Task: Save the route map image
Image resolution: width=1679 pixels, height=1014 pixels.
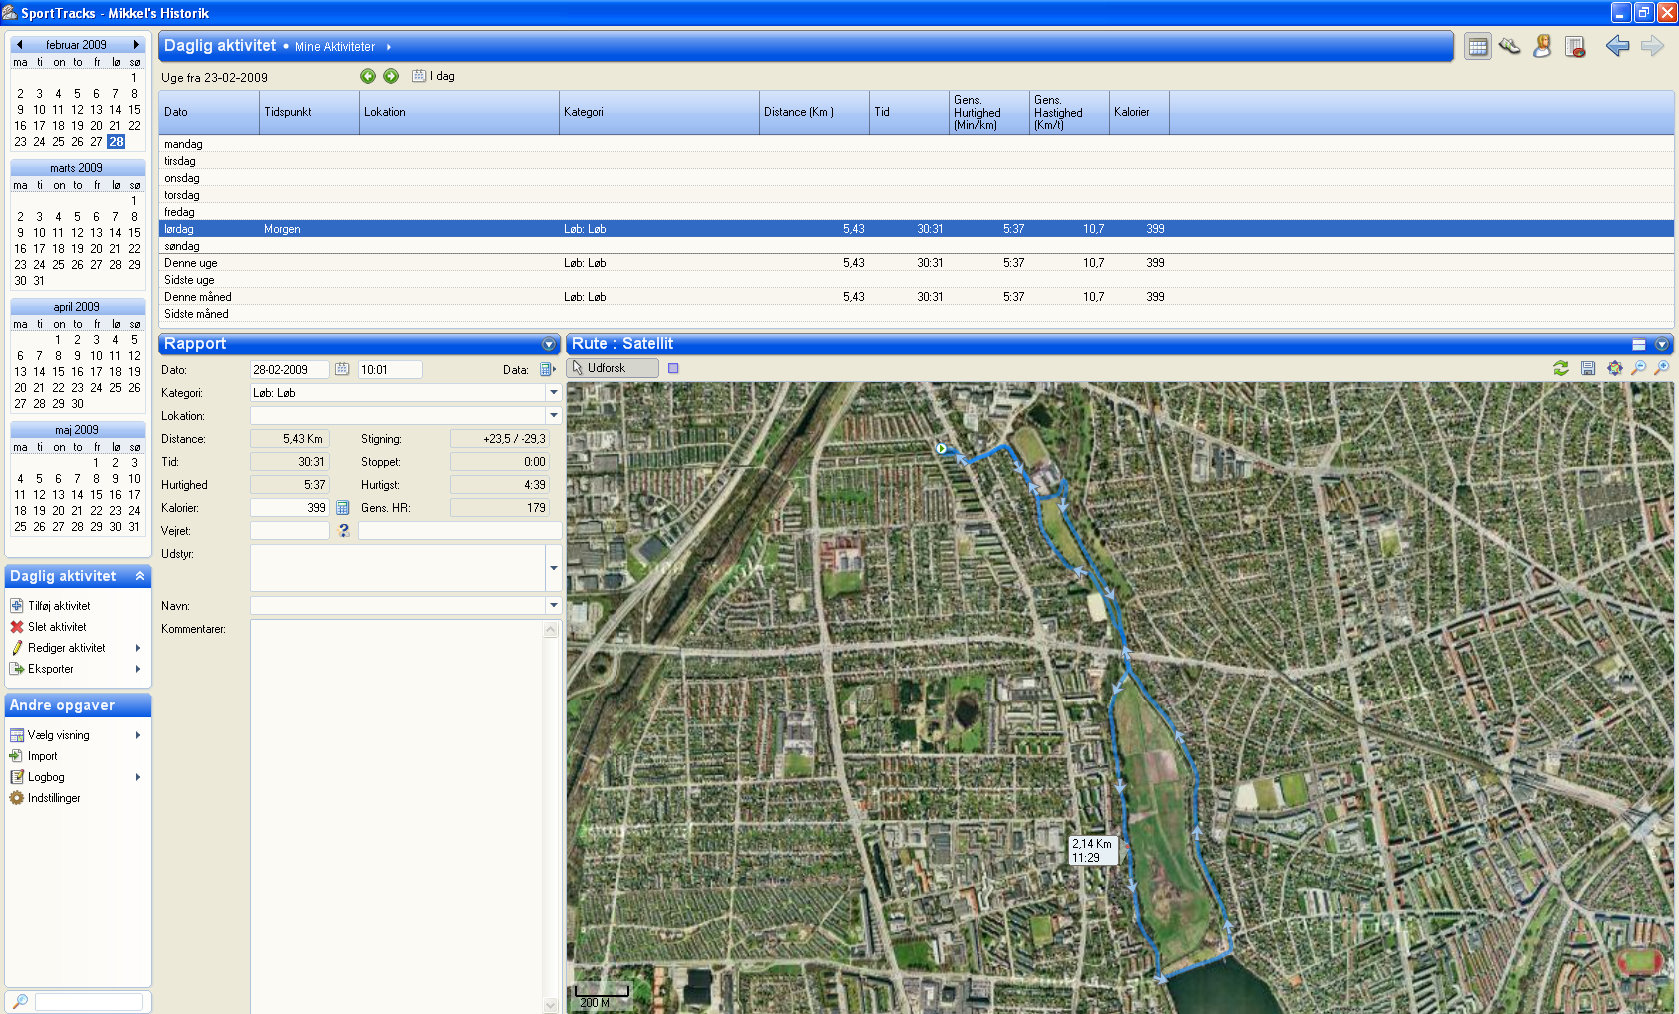Action: click(1588, 368)
